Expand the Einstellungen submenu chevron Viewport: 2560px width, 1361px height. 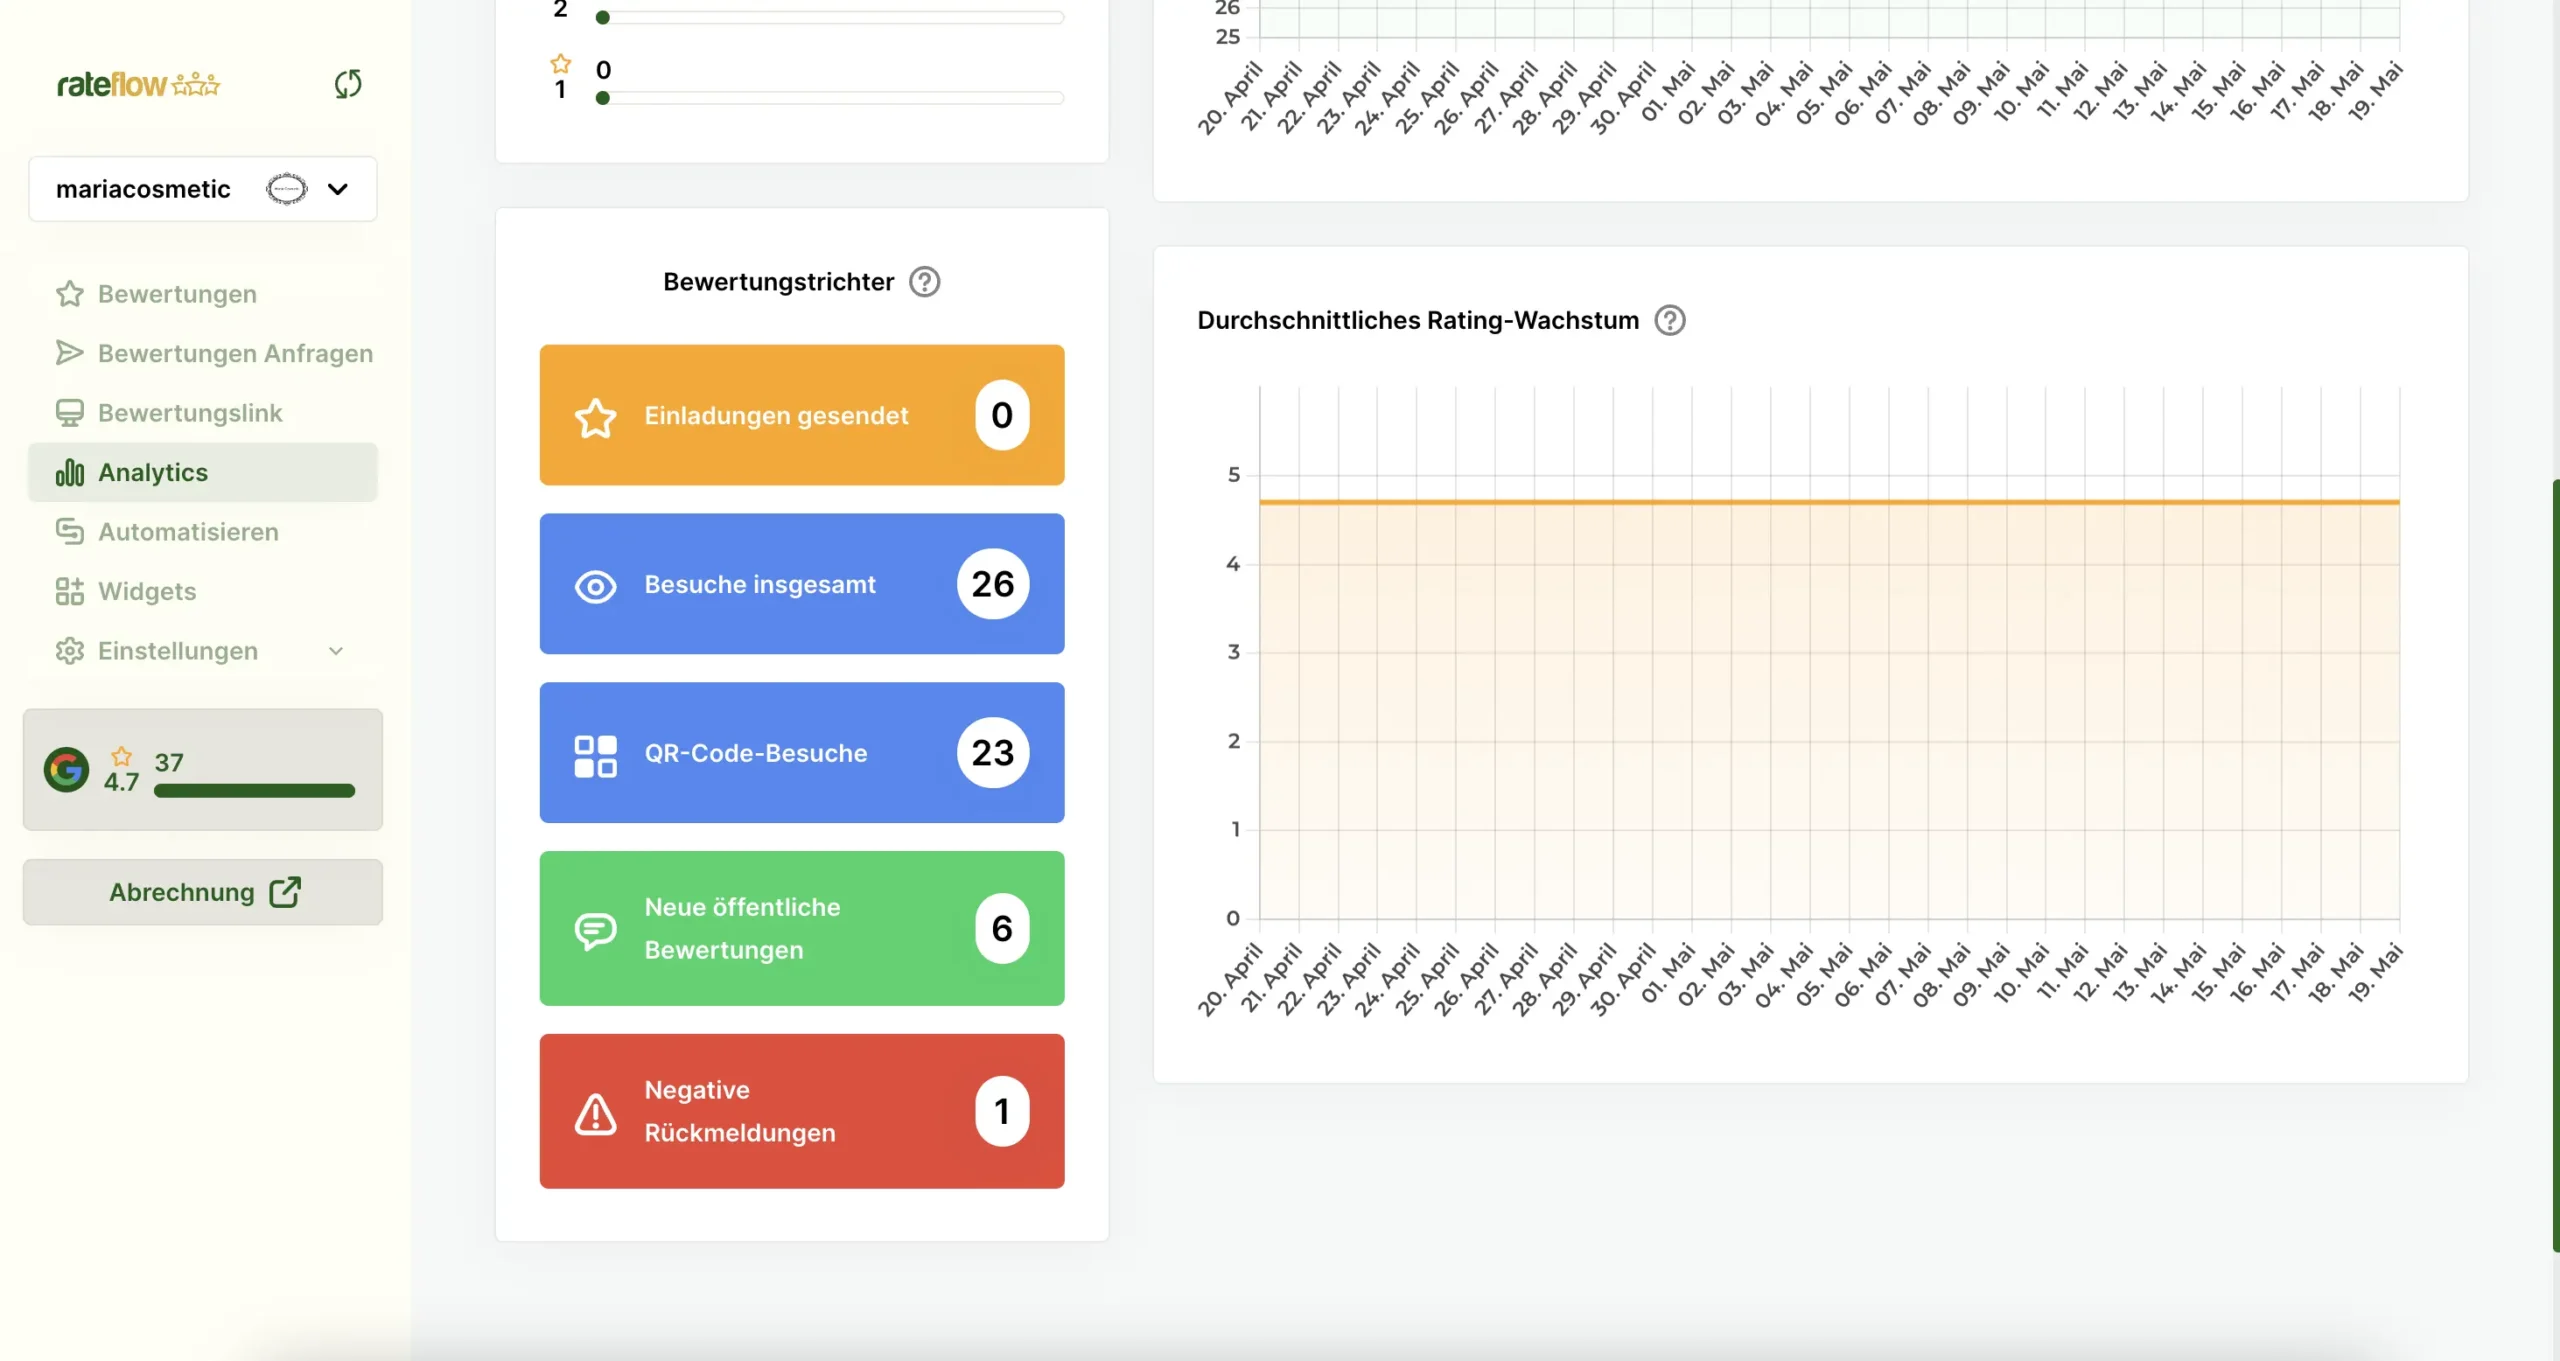[x=336, y=651]
